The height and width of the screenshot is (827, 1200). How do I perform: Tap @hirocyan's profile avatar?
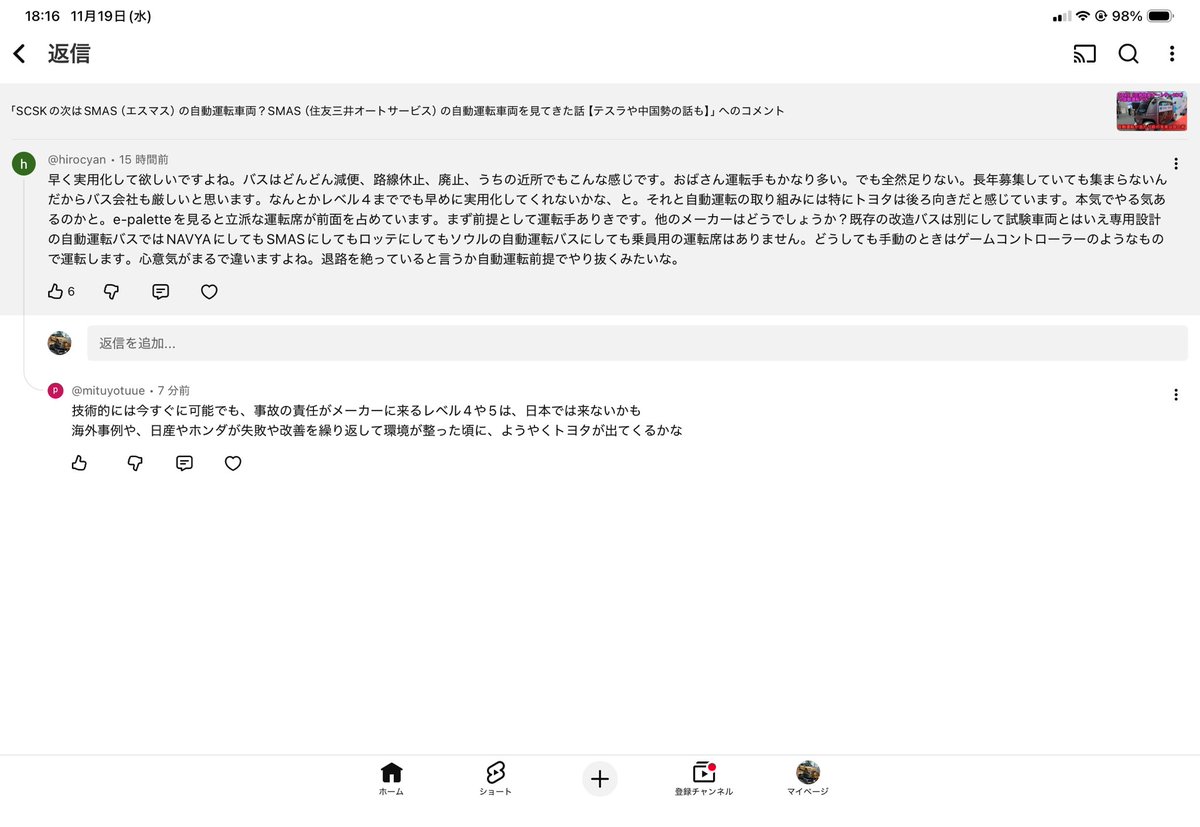(23, 163)
